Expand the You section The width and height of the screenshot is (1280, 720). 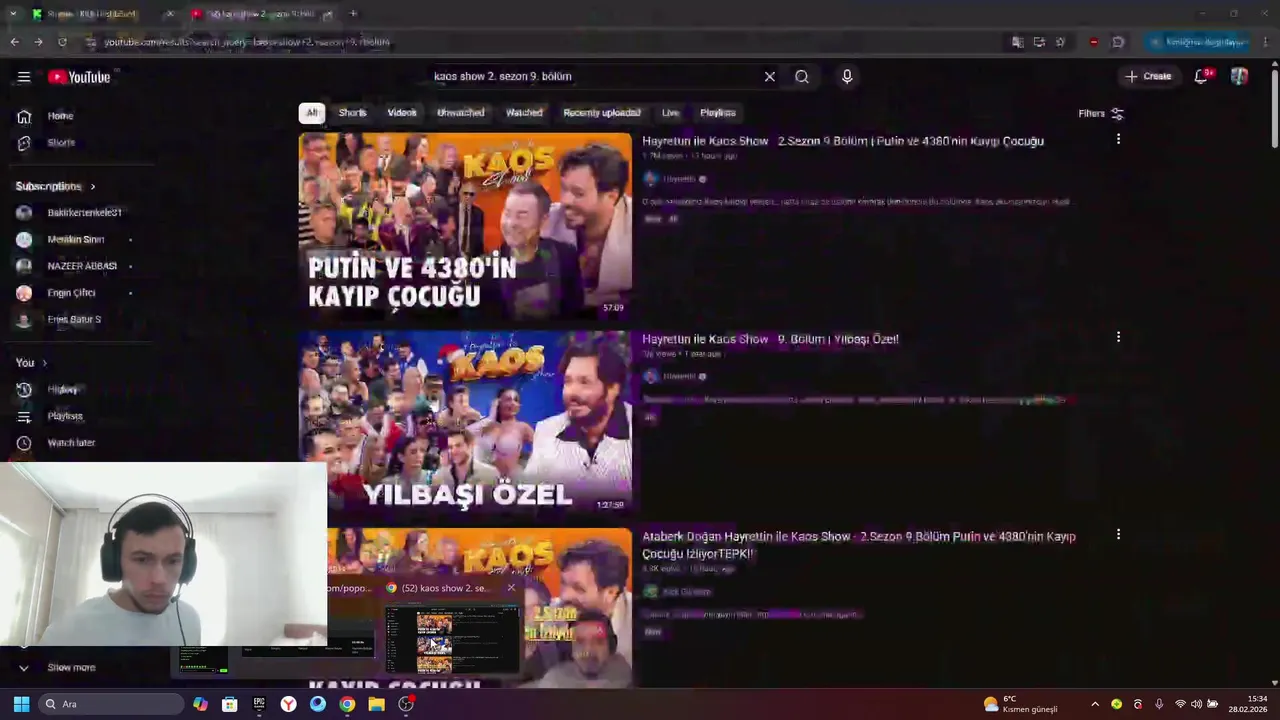32,362
